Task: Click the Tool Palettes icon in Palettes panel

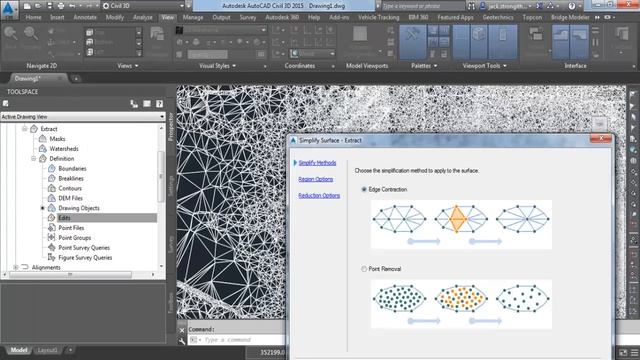Action: pos(412,41)
